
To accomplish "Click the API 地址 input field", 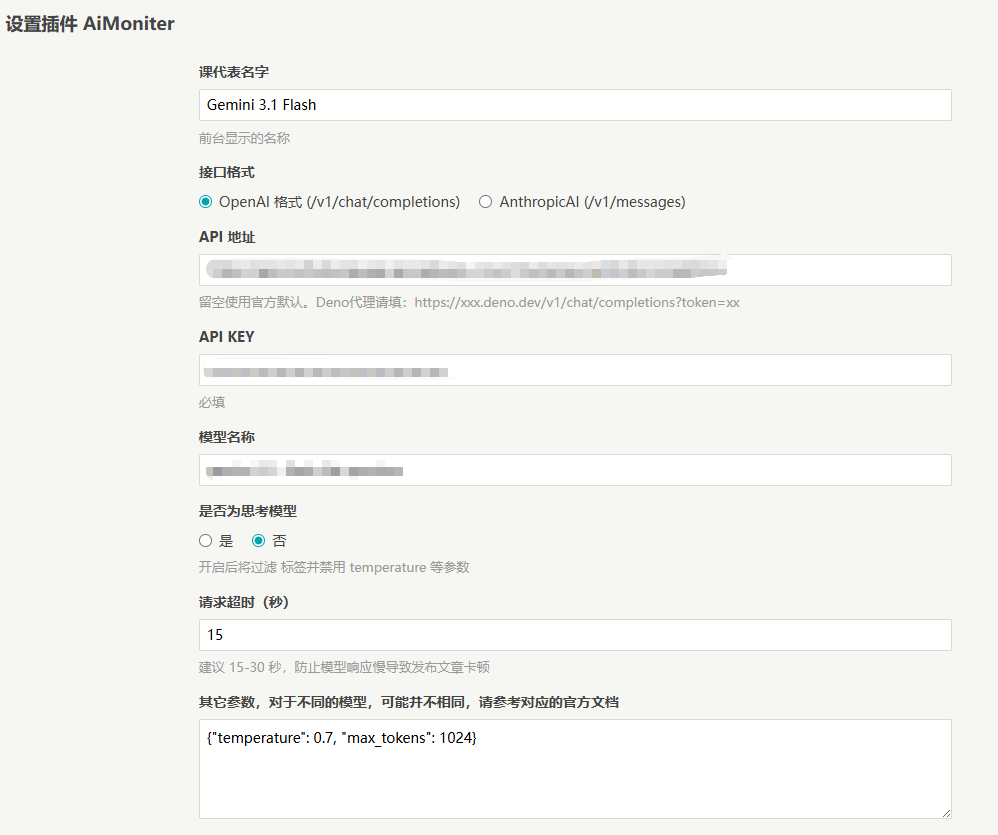I will pos(575,270).
